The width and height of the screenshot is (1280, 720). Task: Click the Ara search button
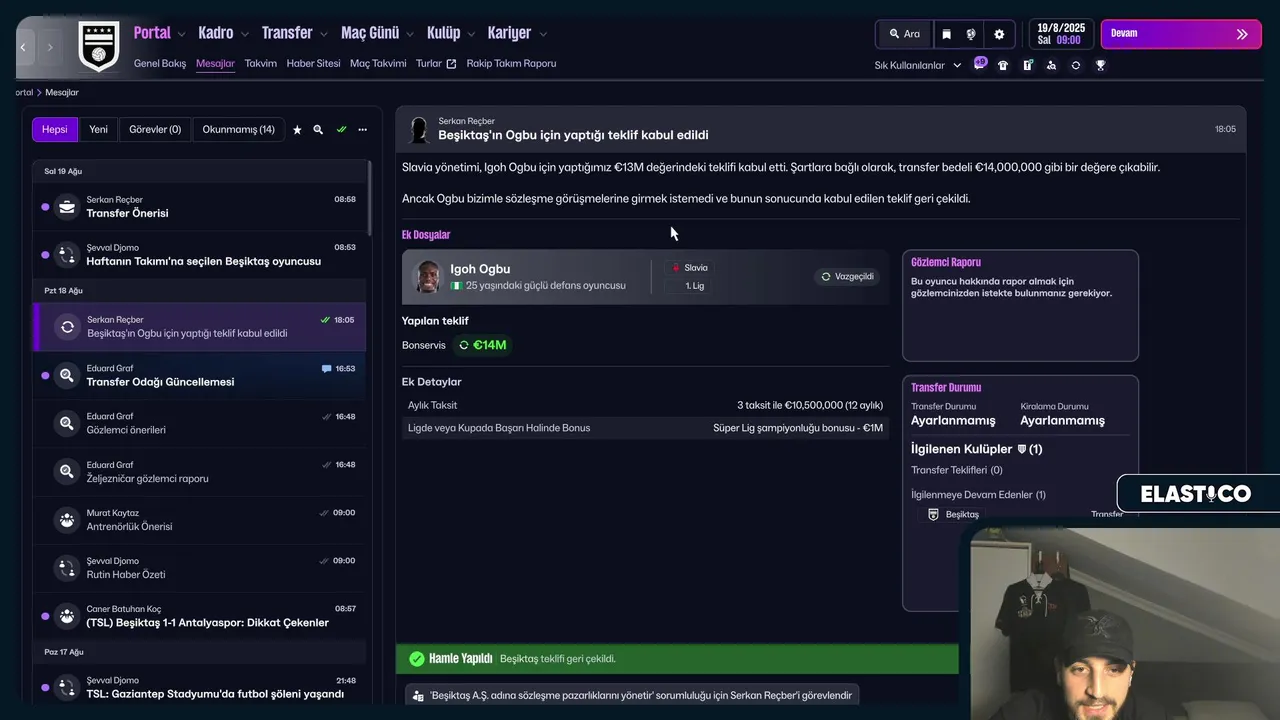(904, 34)
